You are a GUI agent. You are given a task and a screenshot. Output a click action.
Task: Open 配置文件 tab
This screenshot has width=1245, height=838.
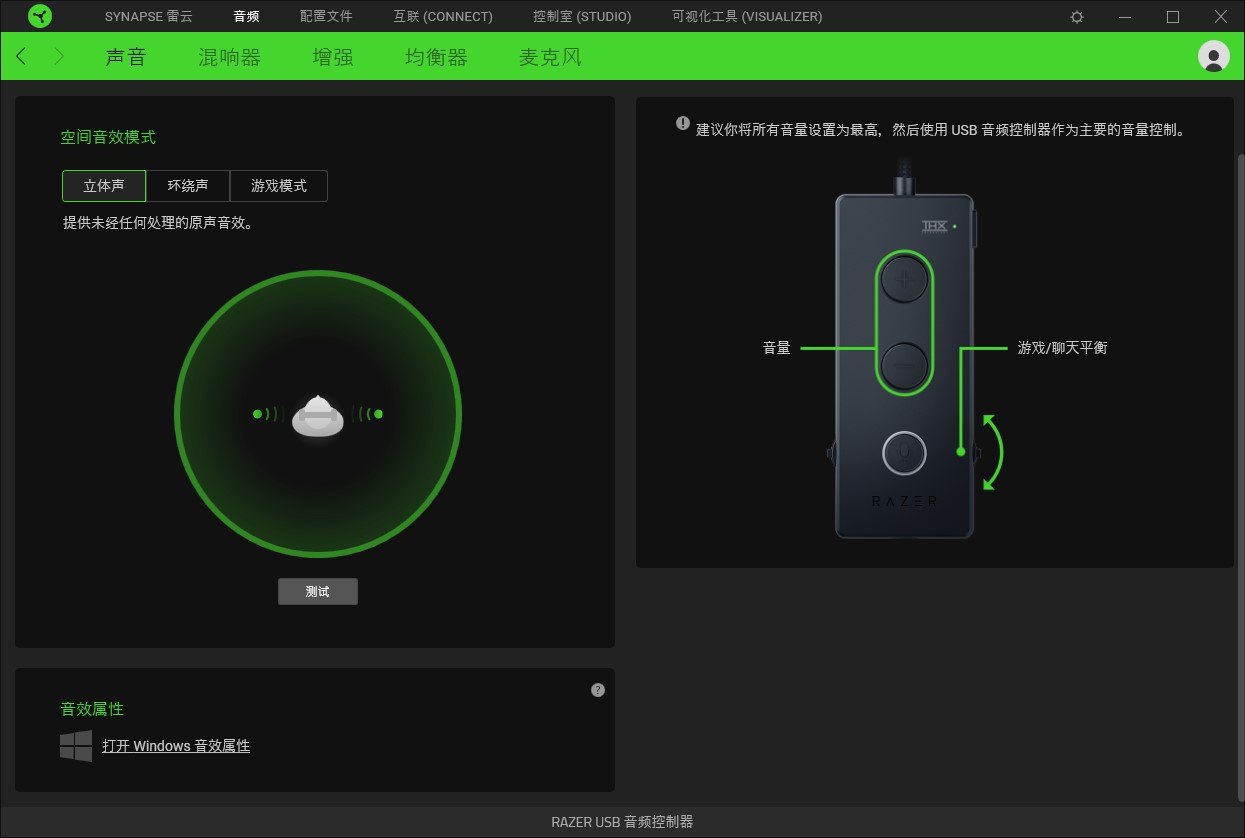click(326, 17)
